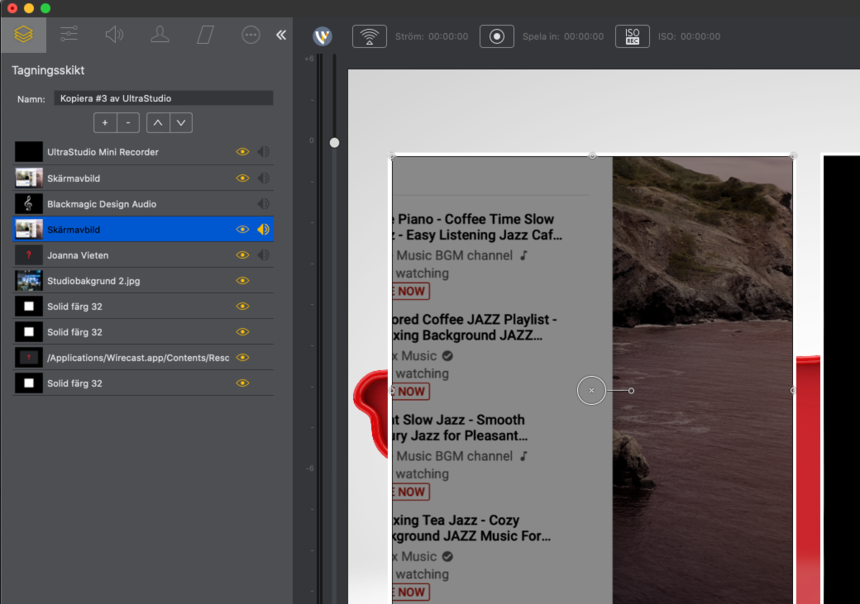Move layer up with the up chevron
Image resolution: width=860 pixels, height=604 pixels.
158,123
